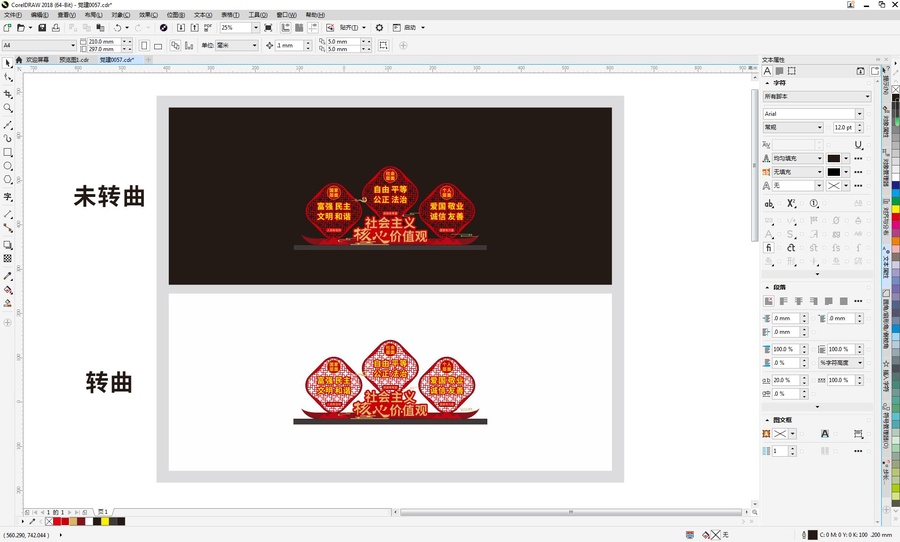Image resolution: width=900 pixels, height=542 pixels.
Task: Click the Print icon in the standard toolbar
Action: [56, 28]
